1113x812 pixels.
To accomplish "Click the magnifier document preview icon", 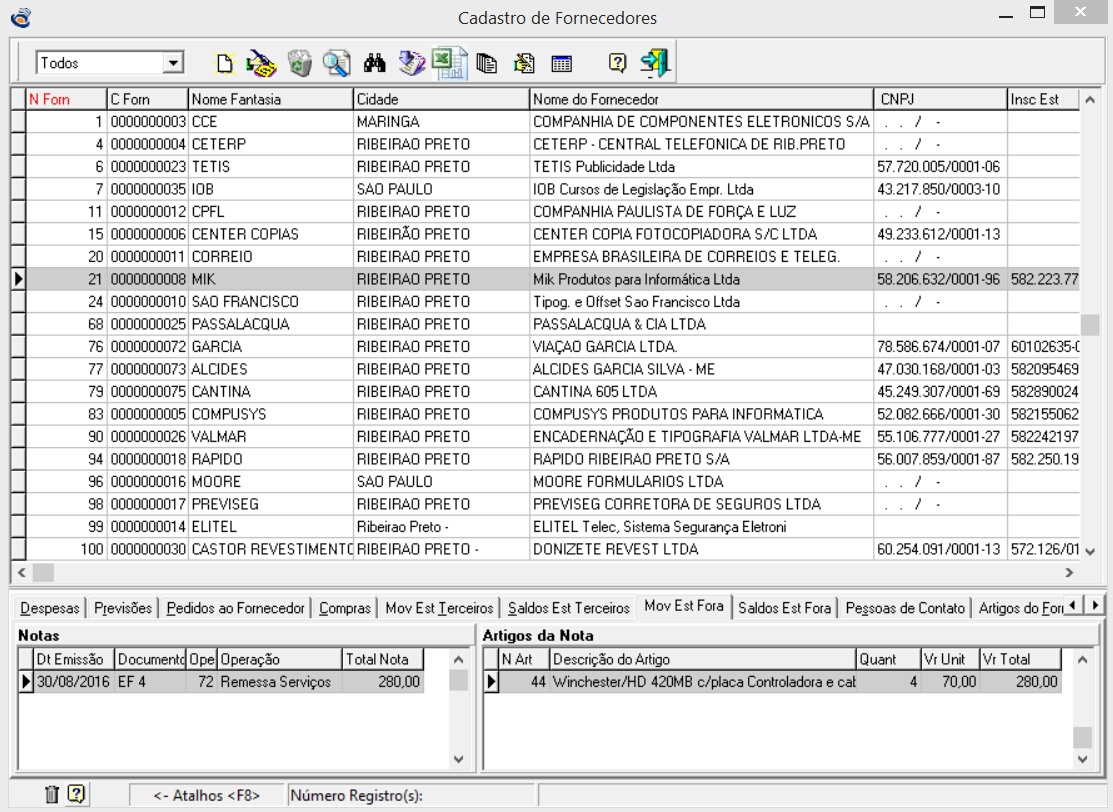I will click(x=336, y=63).
